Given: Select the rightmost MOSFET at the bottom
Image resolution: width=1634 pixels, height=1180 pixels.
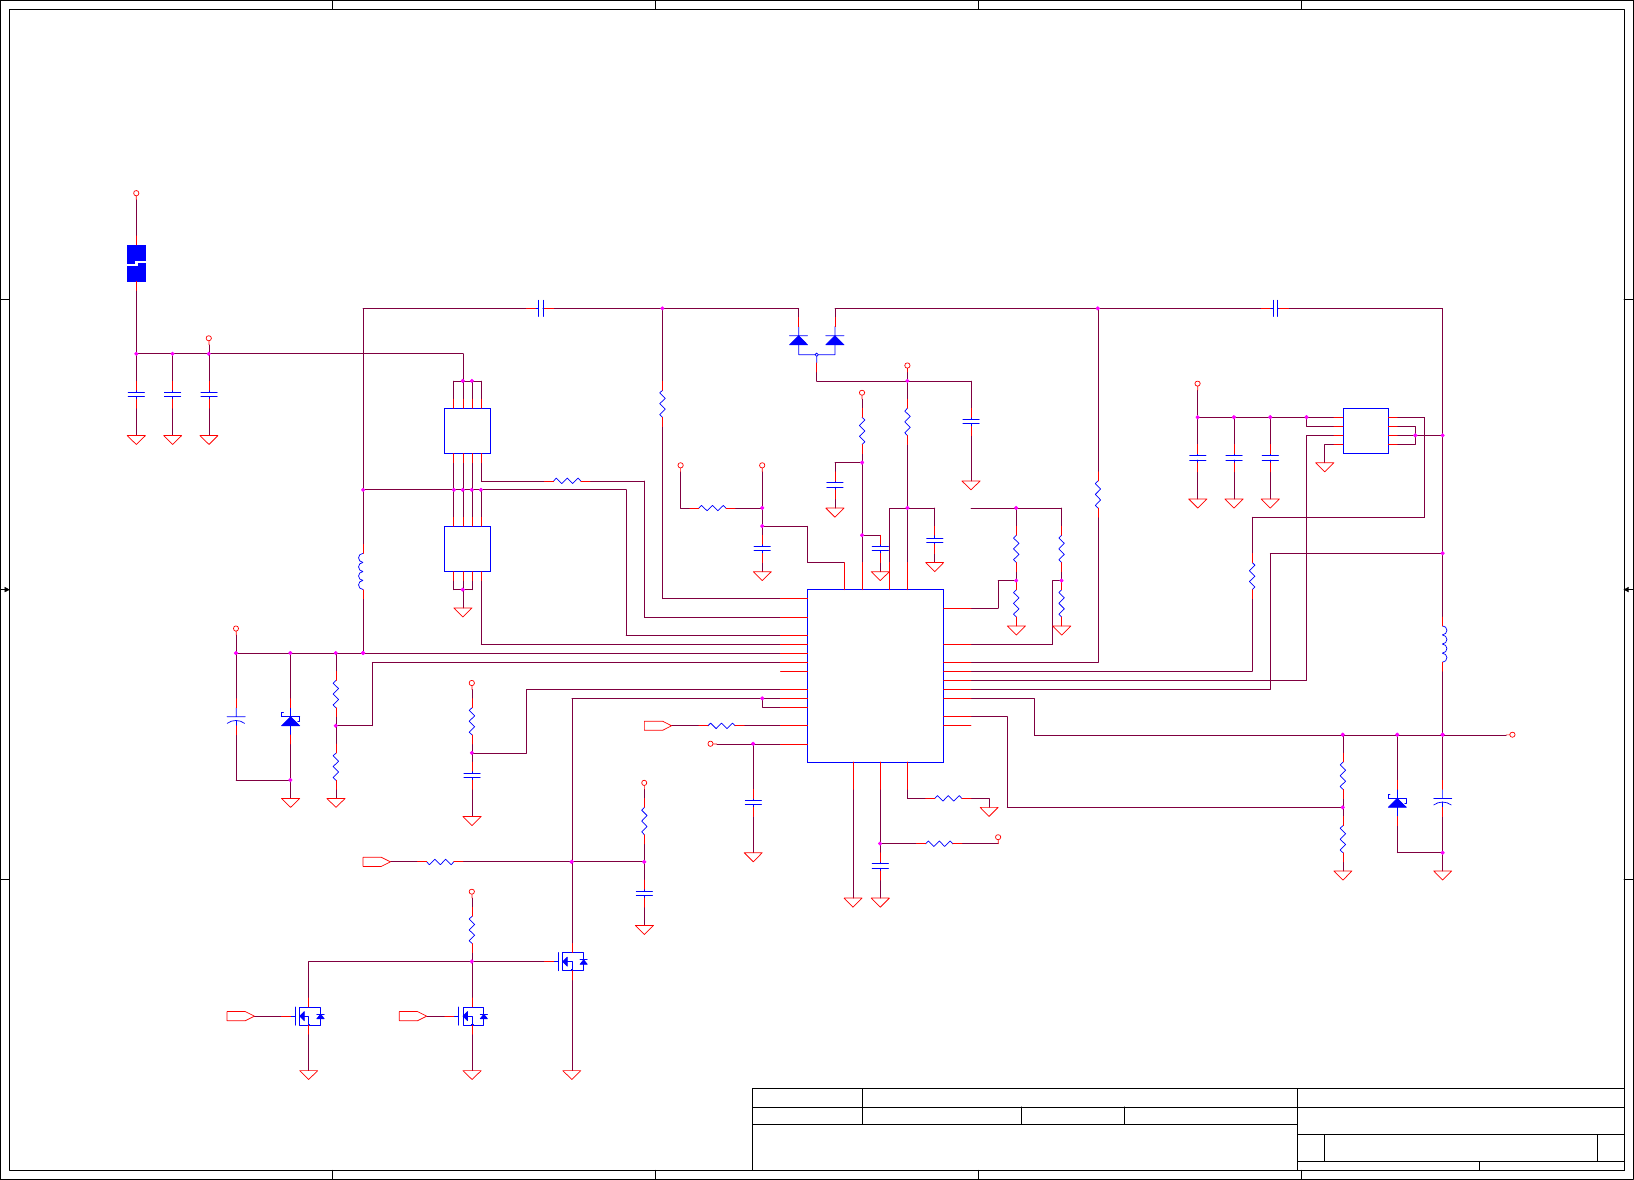Looking at the screenshot, I should tap(572, 962).
